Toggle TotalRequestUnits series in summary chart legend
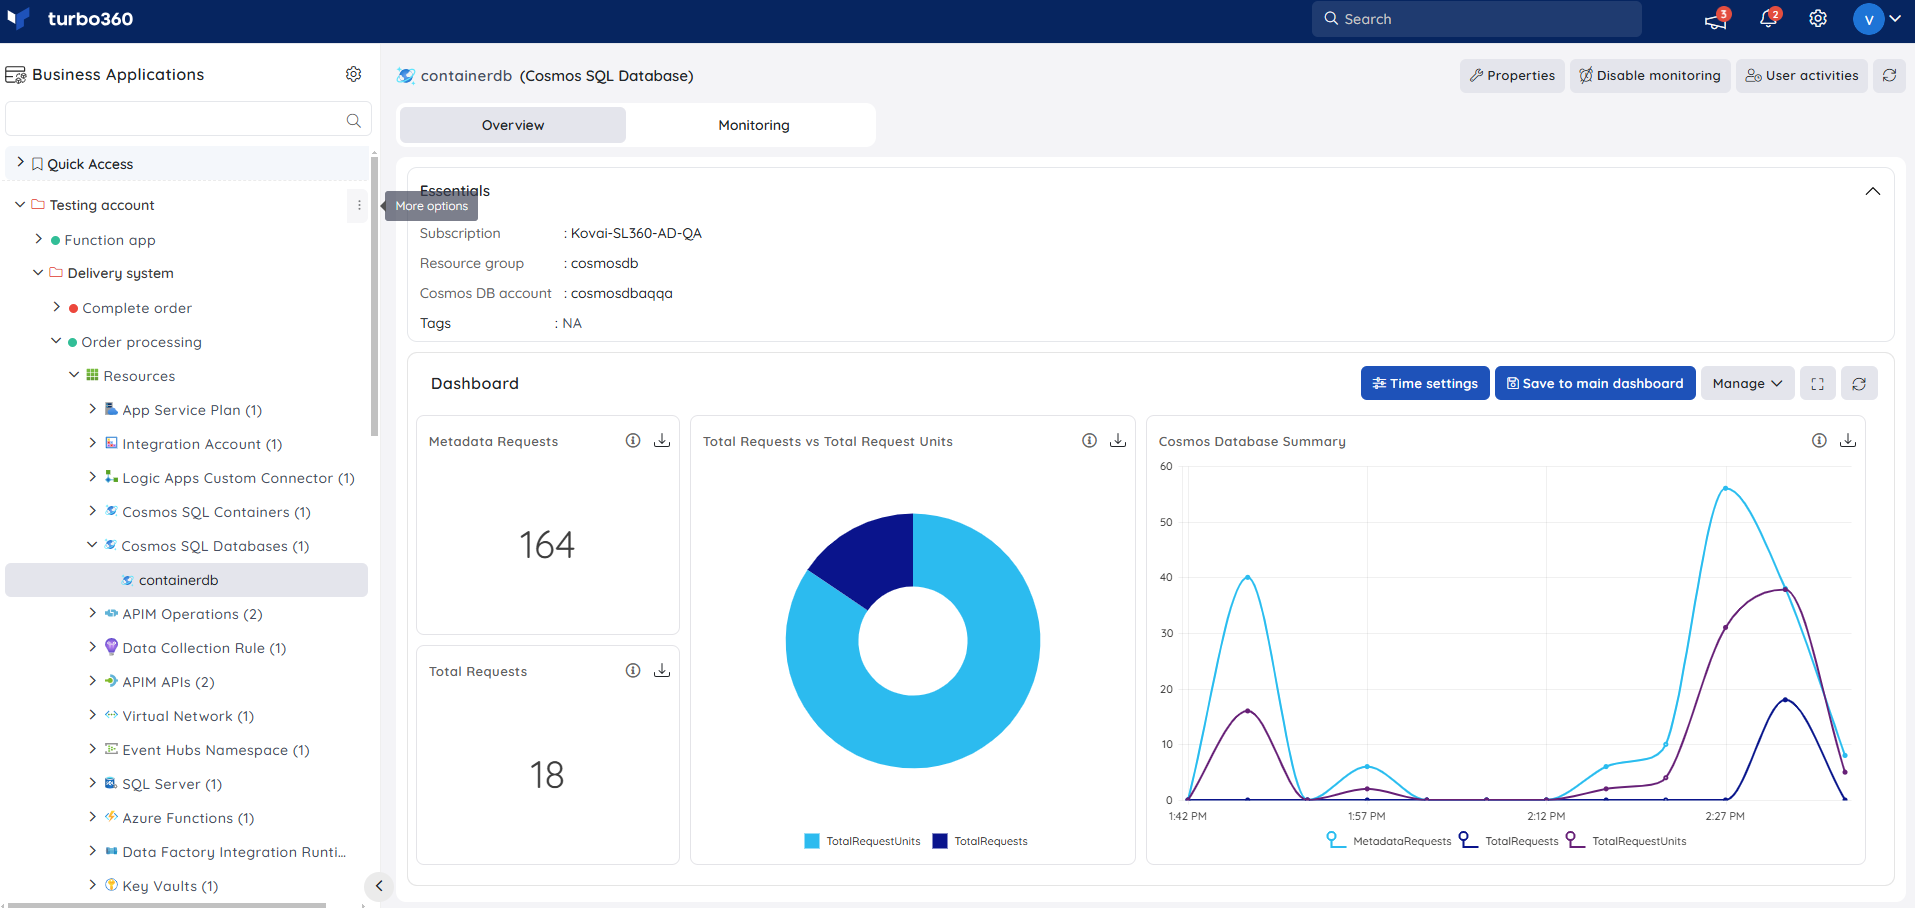 coord(1625,841)
